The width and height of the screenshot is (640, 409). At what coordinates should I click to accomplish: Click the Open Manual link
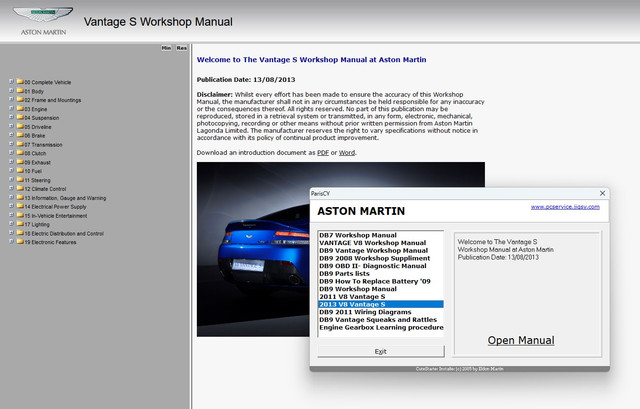[521, 340]
